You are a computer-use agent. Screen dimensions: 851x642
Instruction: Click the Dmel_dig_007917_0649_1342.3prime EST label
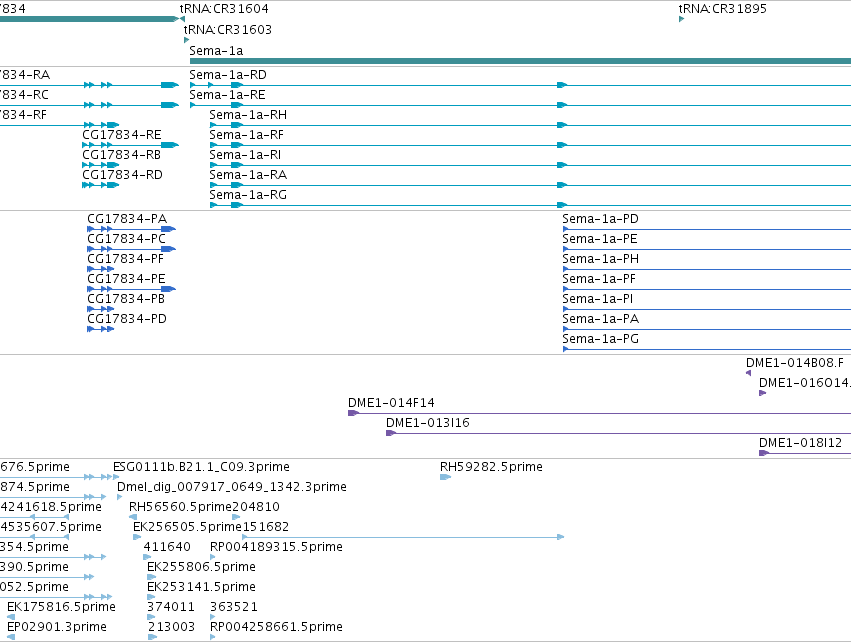[x=232, y=487]
